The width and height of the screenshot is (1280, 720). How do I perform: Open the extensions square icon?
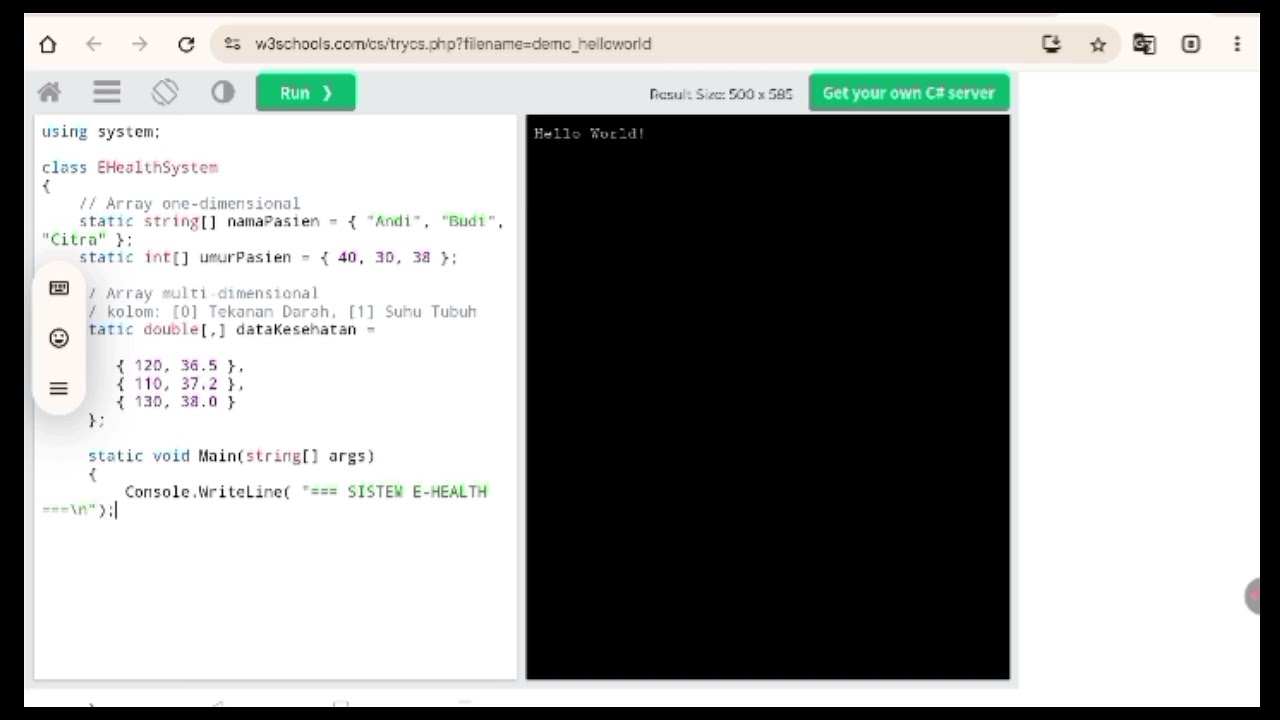pyautogui.click(x=1191, y=44)
